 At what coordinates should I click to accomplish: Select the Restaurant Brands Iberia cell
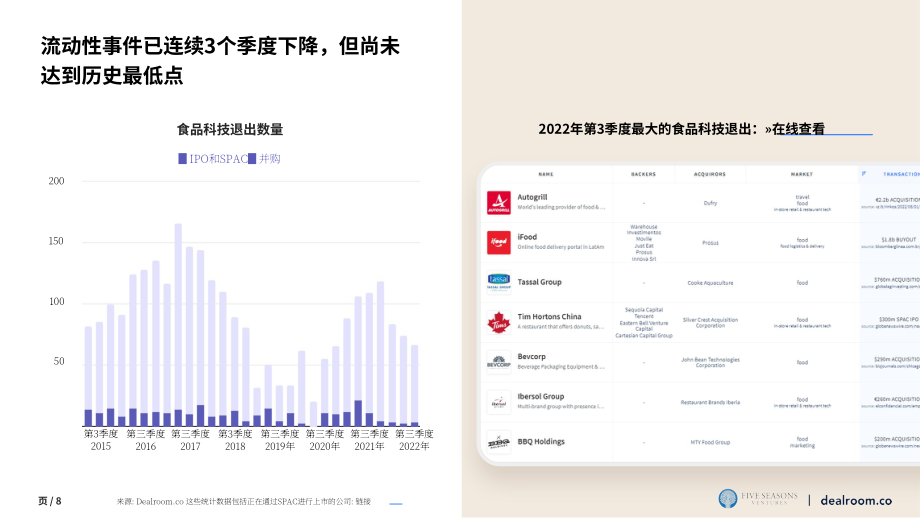coord(710,402)
